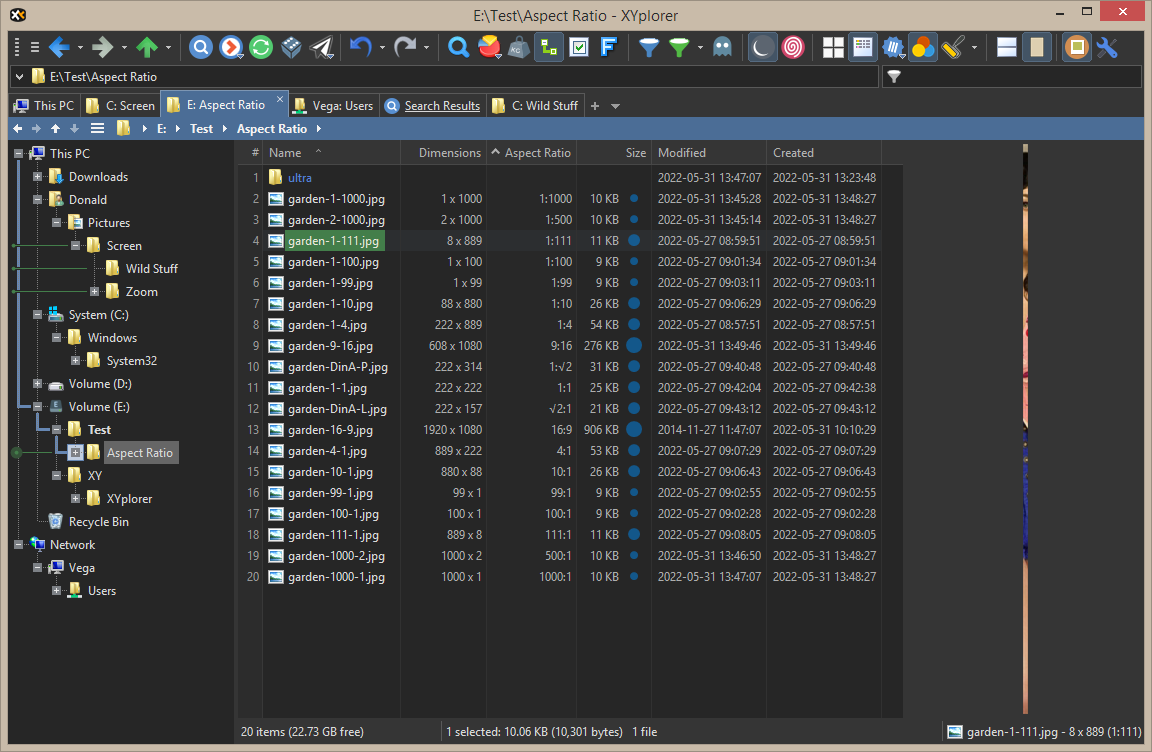Click the dice icon in the toolbar
The image size is (1152, 752).
[x=291, y=47]
